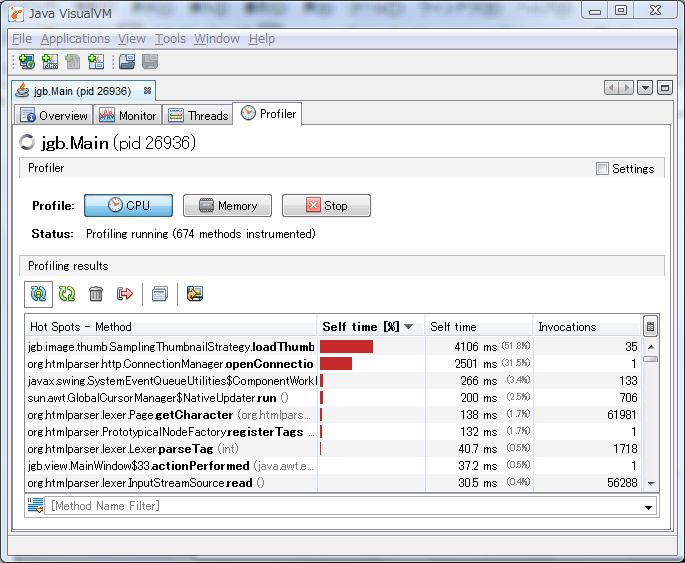This screenshot has width=685, height=563.
Task: Click the 56288 invocations cell
Action: [587, 483]
